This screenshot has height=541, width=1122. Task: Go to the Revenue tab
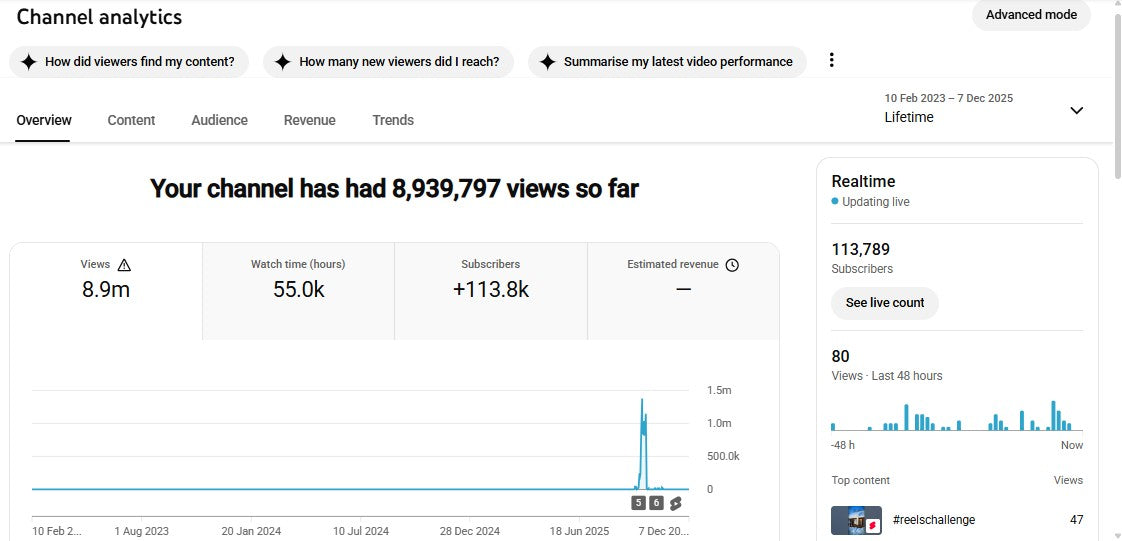[309, 120]
